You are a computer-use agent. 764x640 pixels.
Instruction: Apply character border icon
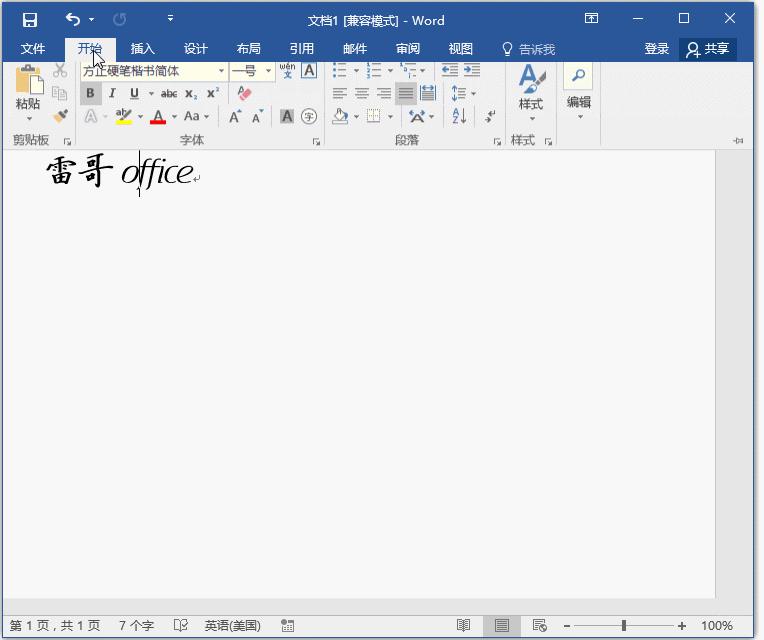(x=309, y=71)
